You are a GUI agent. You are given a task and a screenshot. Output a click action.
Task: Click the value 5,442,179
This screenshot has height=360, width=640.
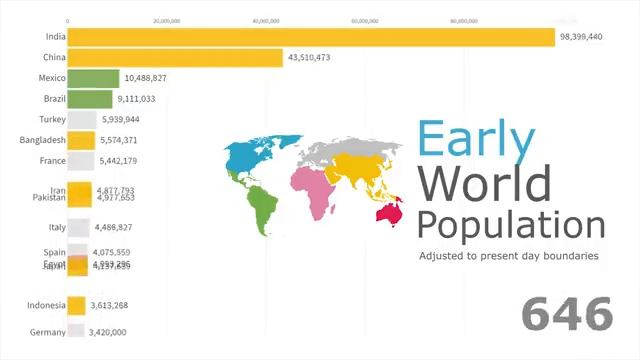[x=118, y=161]
